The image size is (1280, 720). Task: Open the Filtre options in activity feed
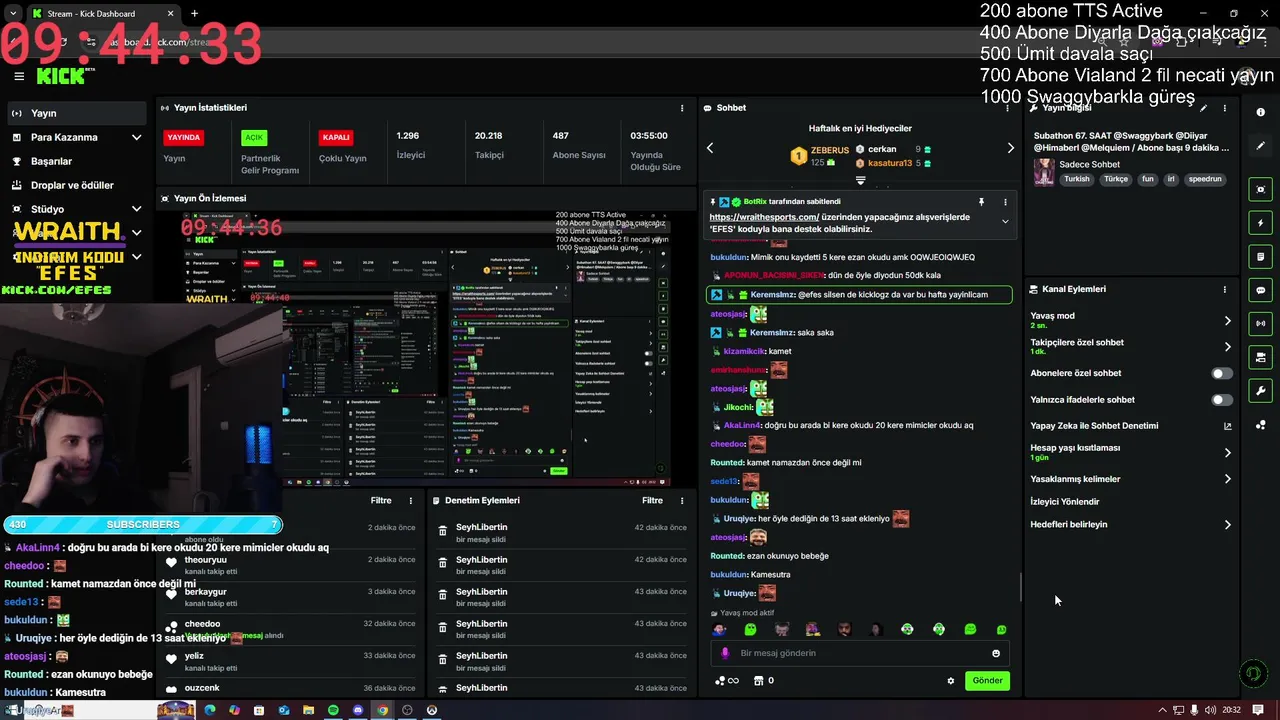(381, 501)
